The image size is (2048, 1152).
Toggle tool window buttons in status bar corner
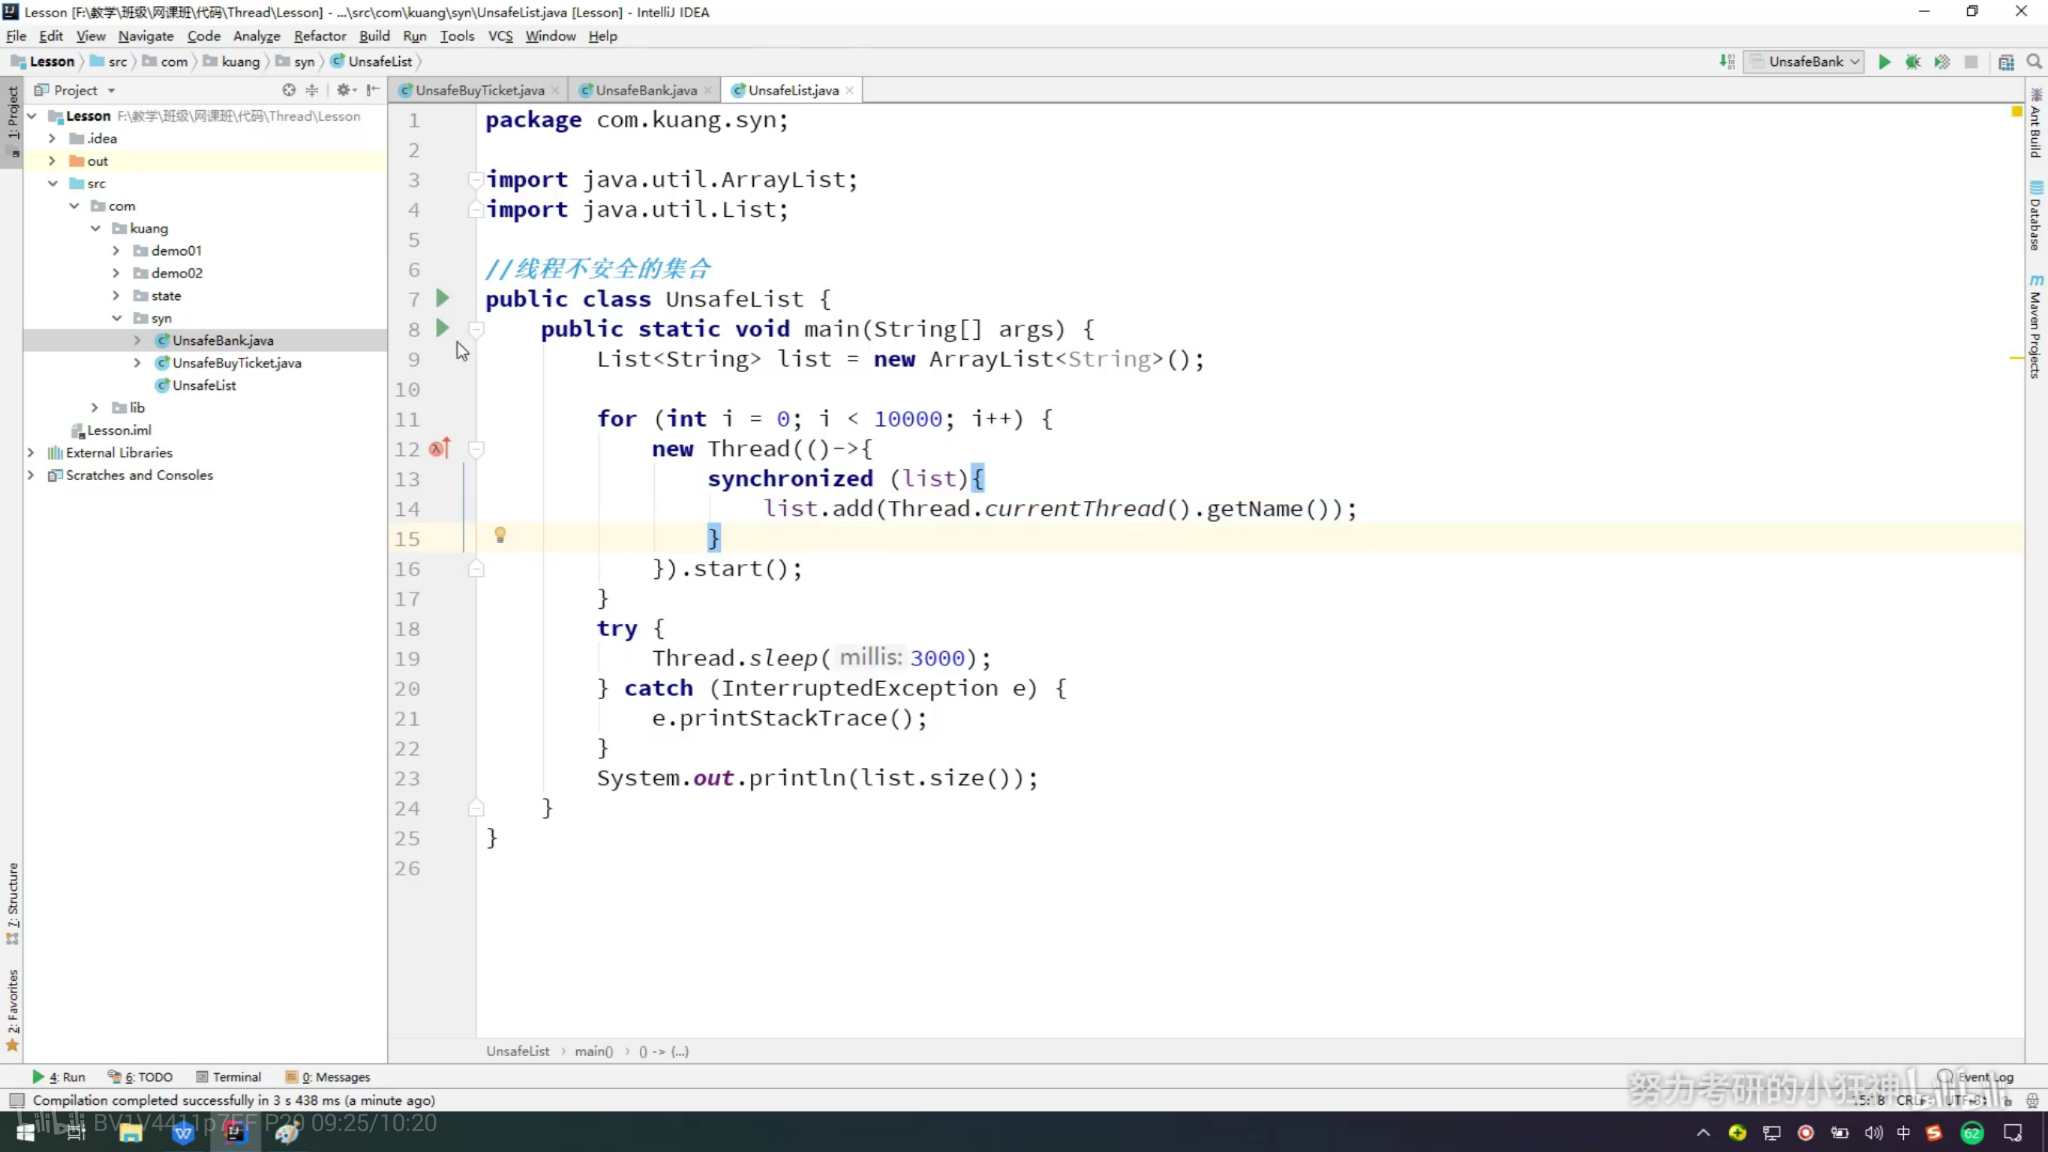tap(16, 1100)
